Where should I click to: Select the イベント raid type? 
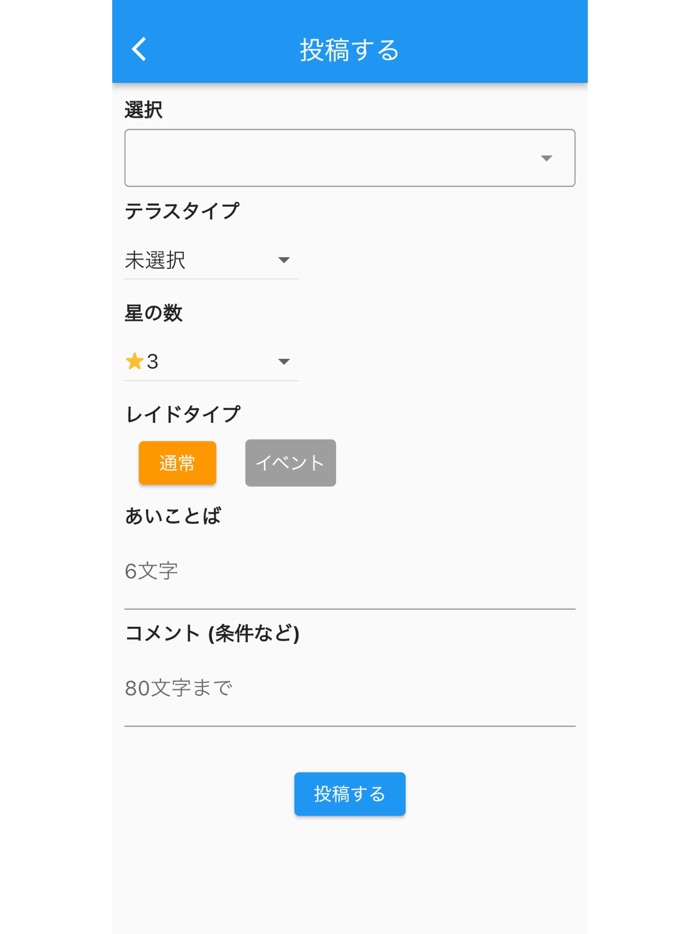290,463
